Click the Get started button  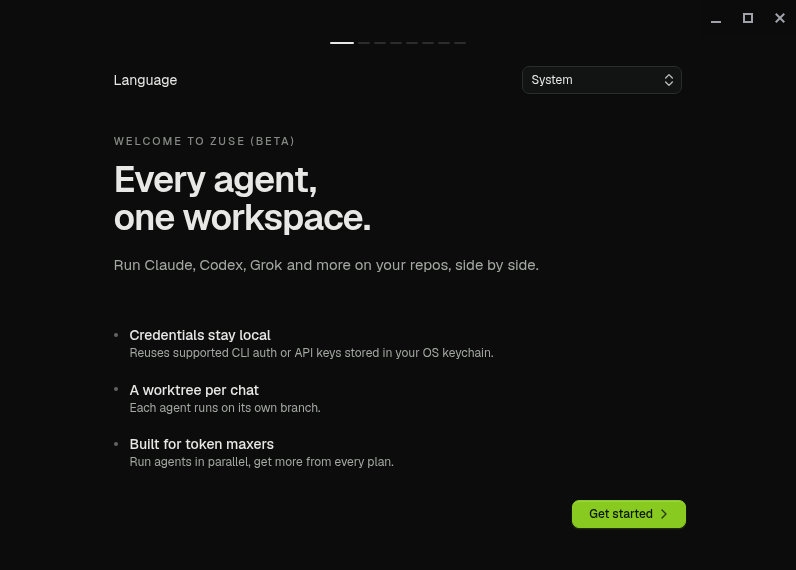(628, 514)
